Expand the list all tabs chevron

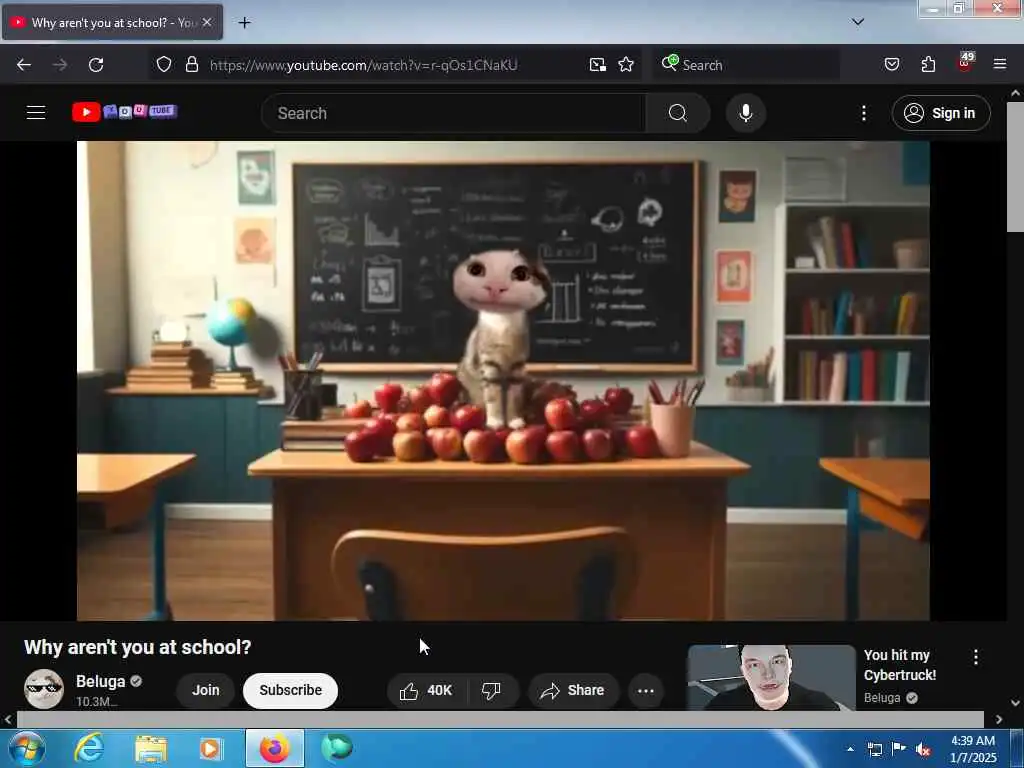point(858,22)
